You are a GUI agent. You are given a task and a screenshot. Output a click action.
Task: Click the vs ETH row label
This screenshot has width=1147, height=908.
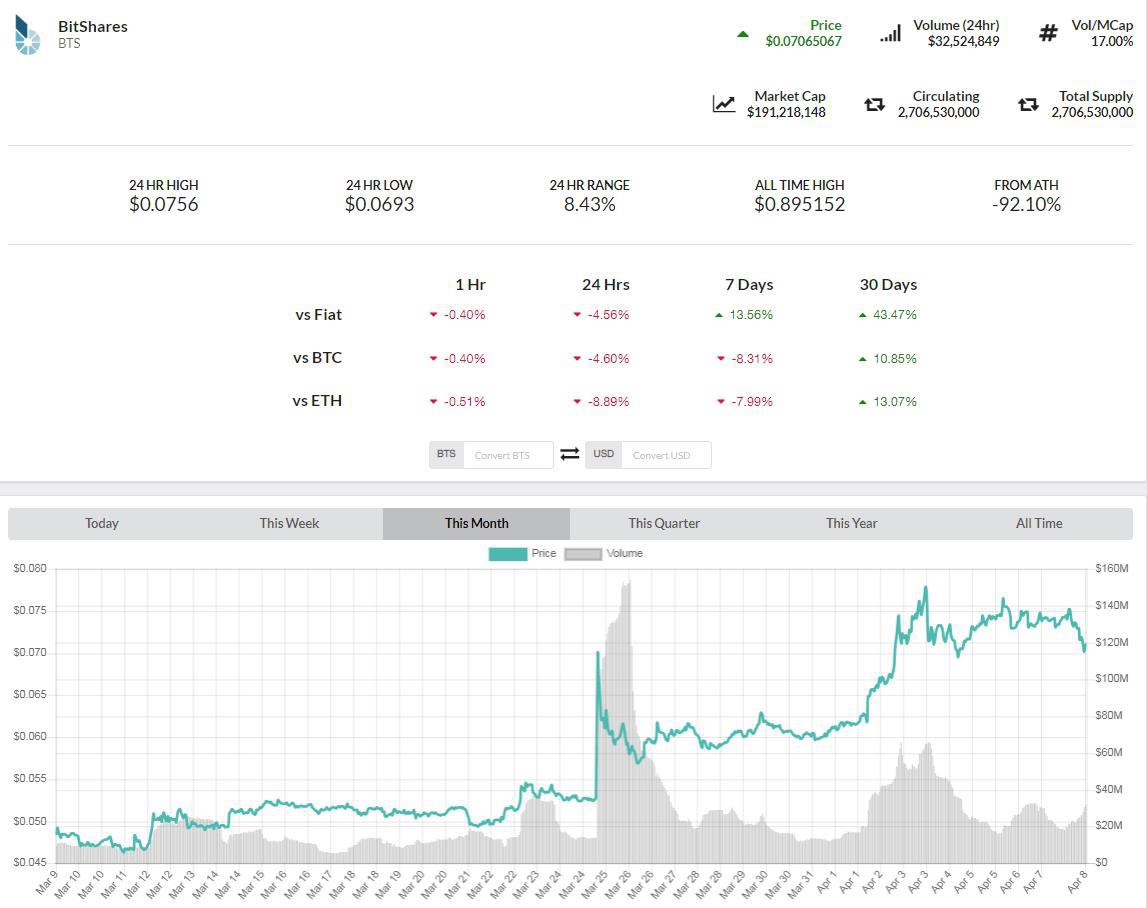317,401
